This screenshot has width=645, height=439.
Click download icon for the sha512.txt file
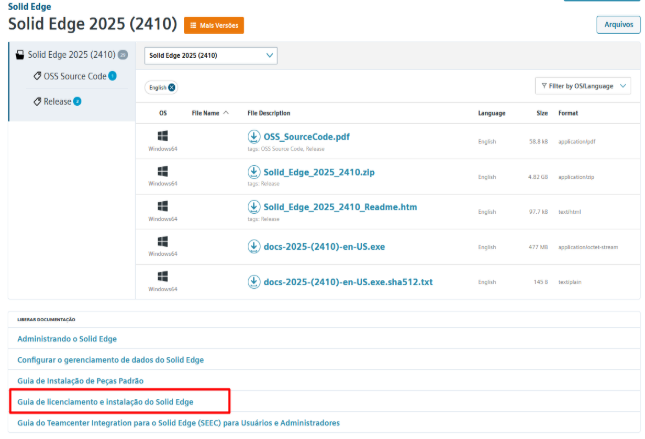254,280
